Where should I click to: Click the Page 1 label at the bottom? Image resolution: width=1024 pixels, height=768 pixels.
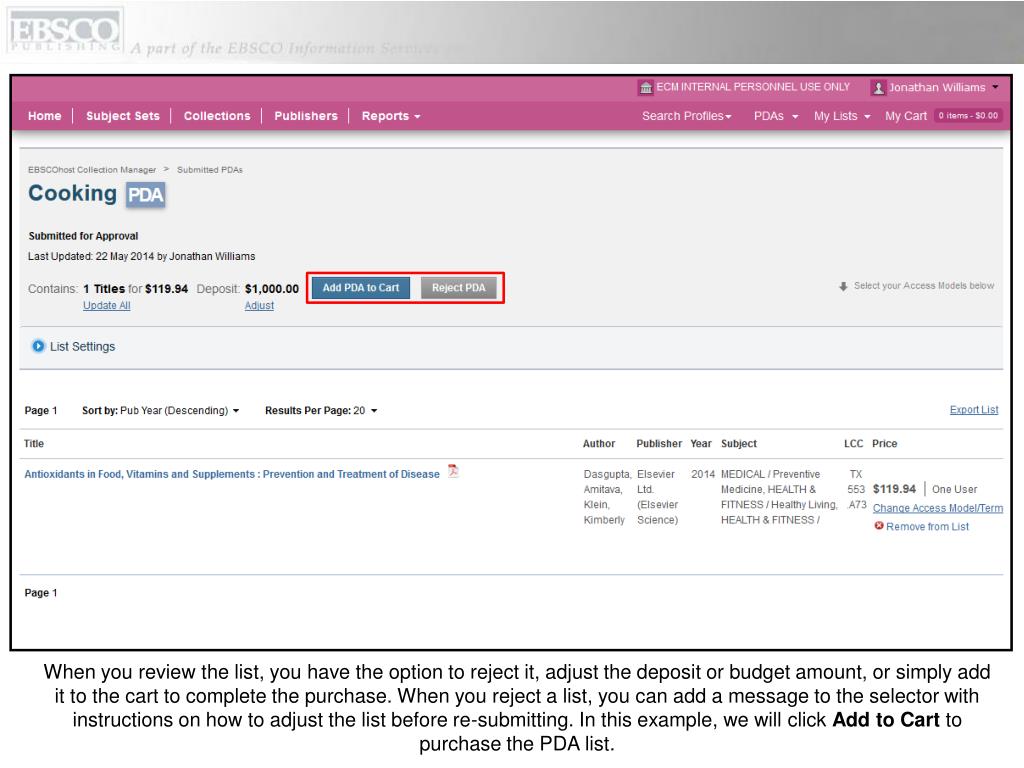(40, 593)
